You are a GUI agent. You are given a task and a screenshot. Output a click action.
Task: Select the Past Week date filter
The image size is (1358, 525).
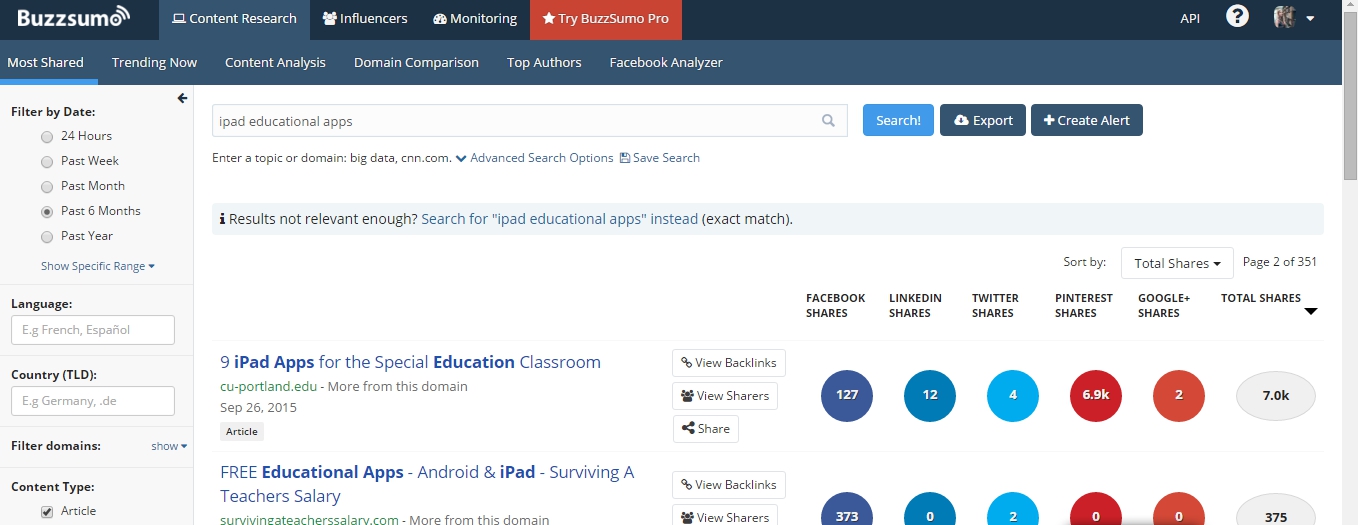click(47, 161)
